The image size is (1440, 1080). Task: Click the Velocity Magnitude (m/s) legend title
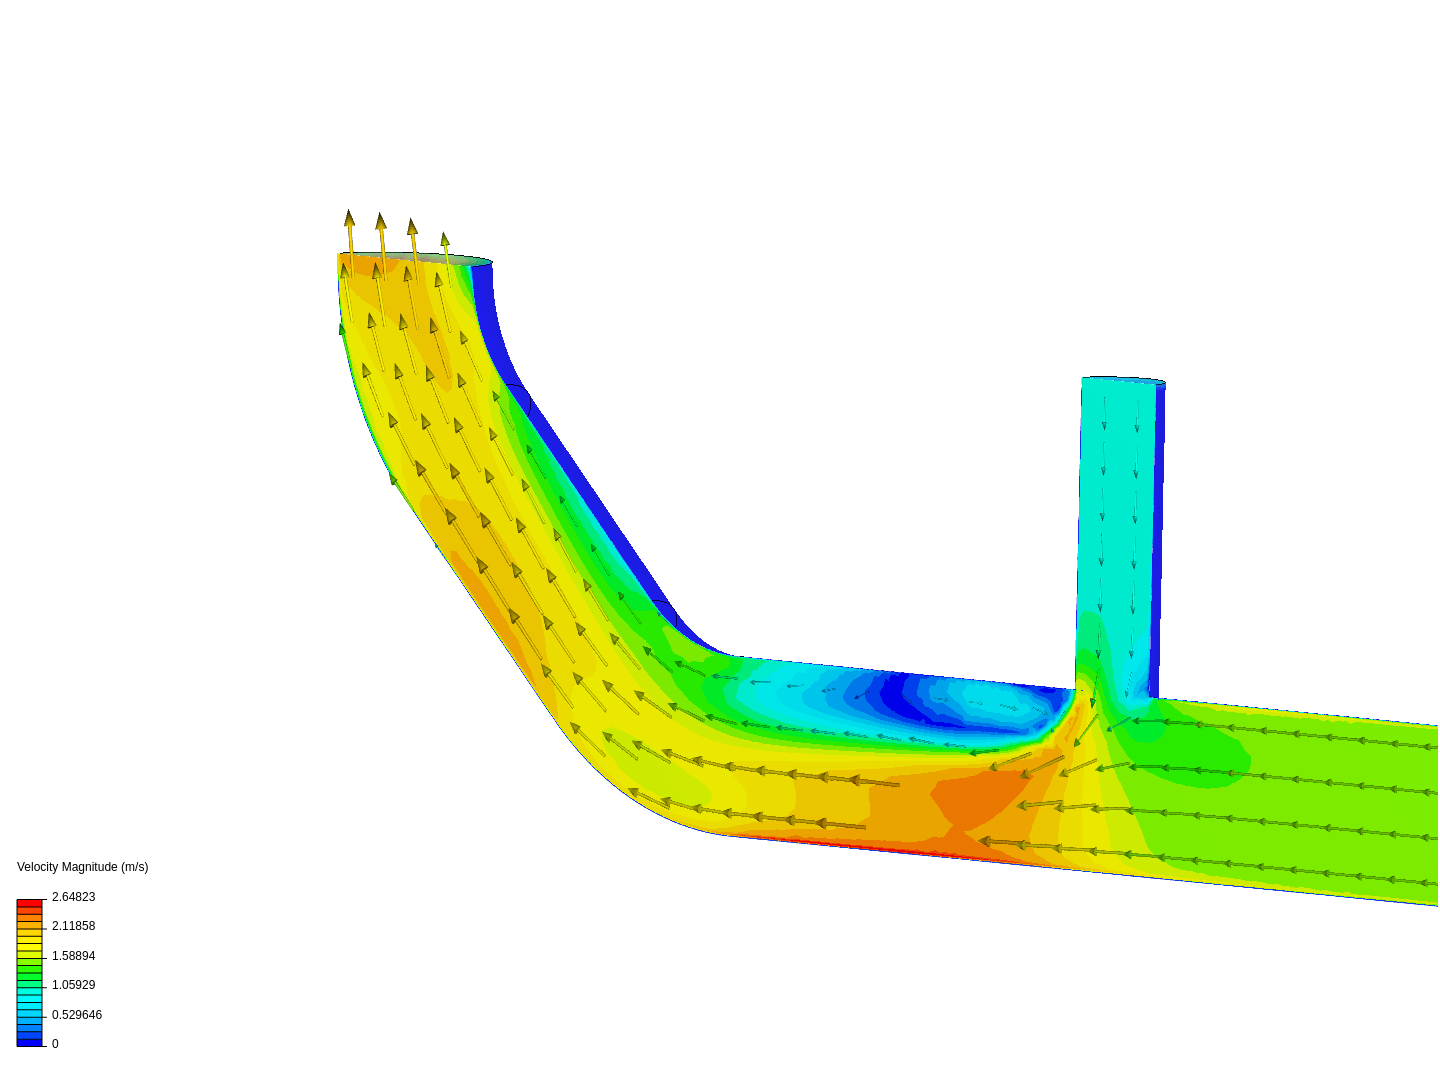click(82, 867)
